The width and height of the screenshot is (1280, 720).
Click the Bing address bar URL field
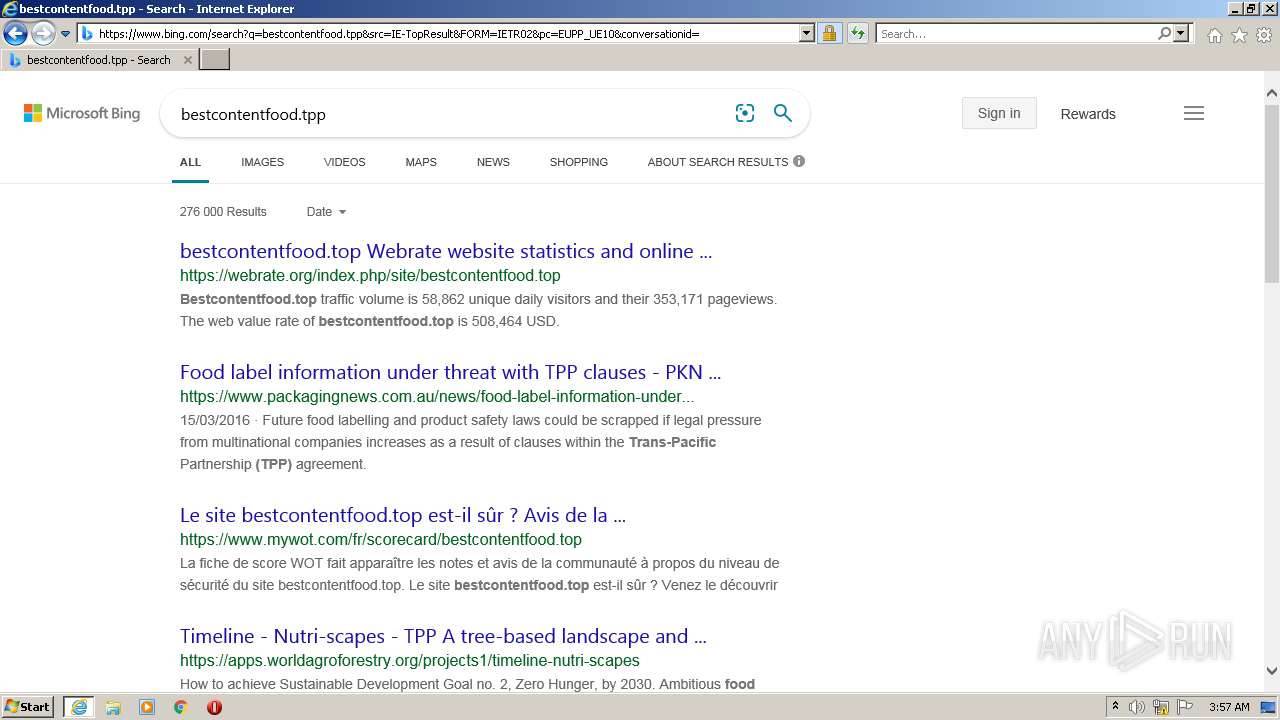(x=438, y=33)
